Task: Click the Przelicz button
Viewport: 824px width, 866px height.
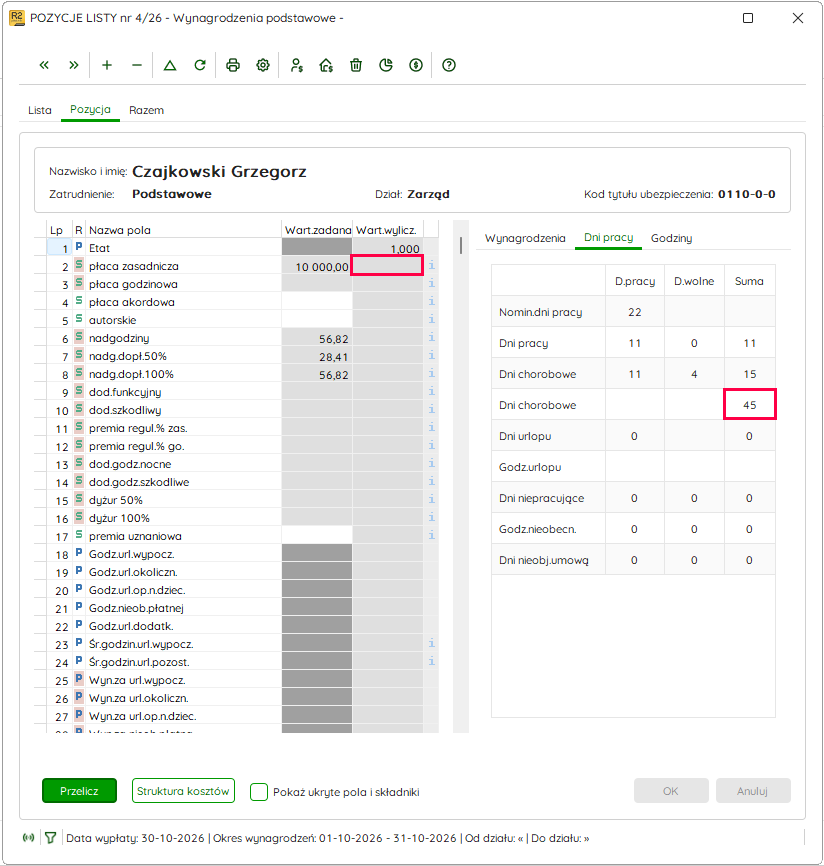Action: [x=80, y=791]
